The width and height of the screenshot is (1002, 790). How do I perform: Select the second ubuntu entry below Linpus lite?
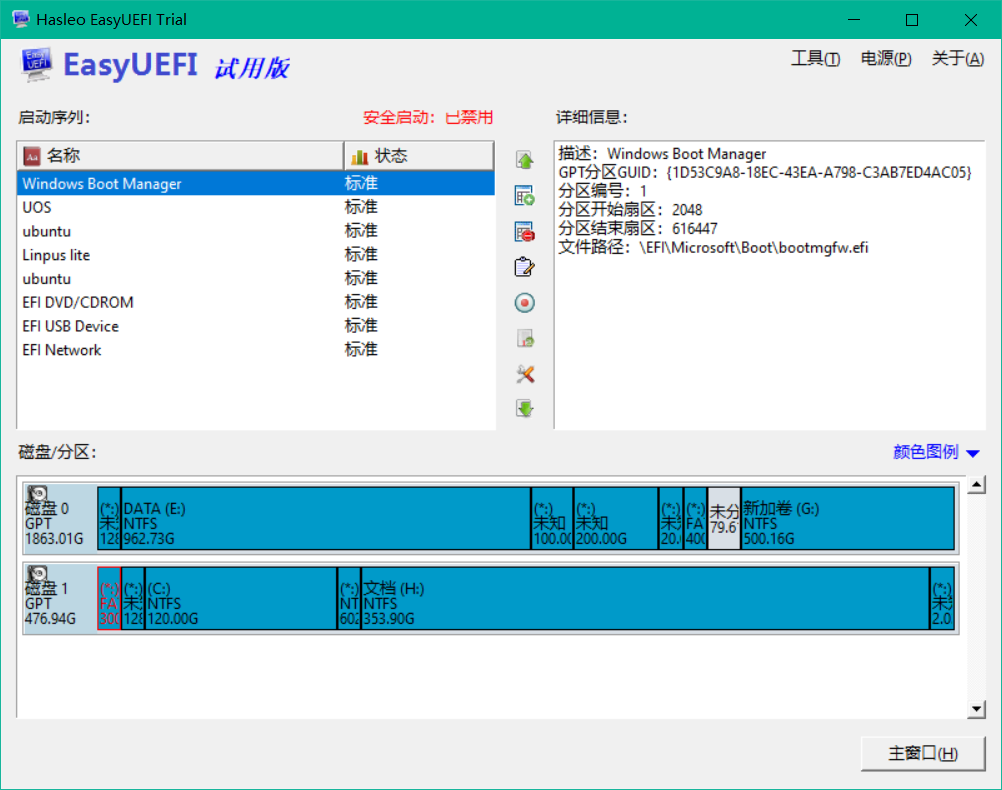point(256,279)
